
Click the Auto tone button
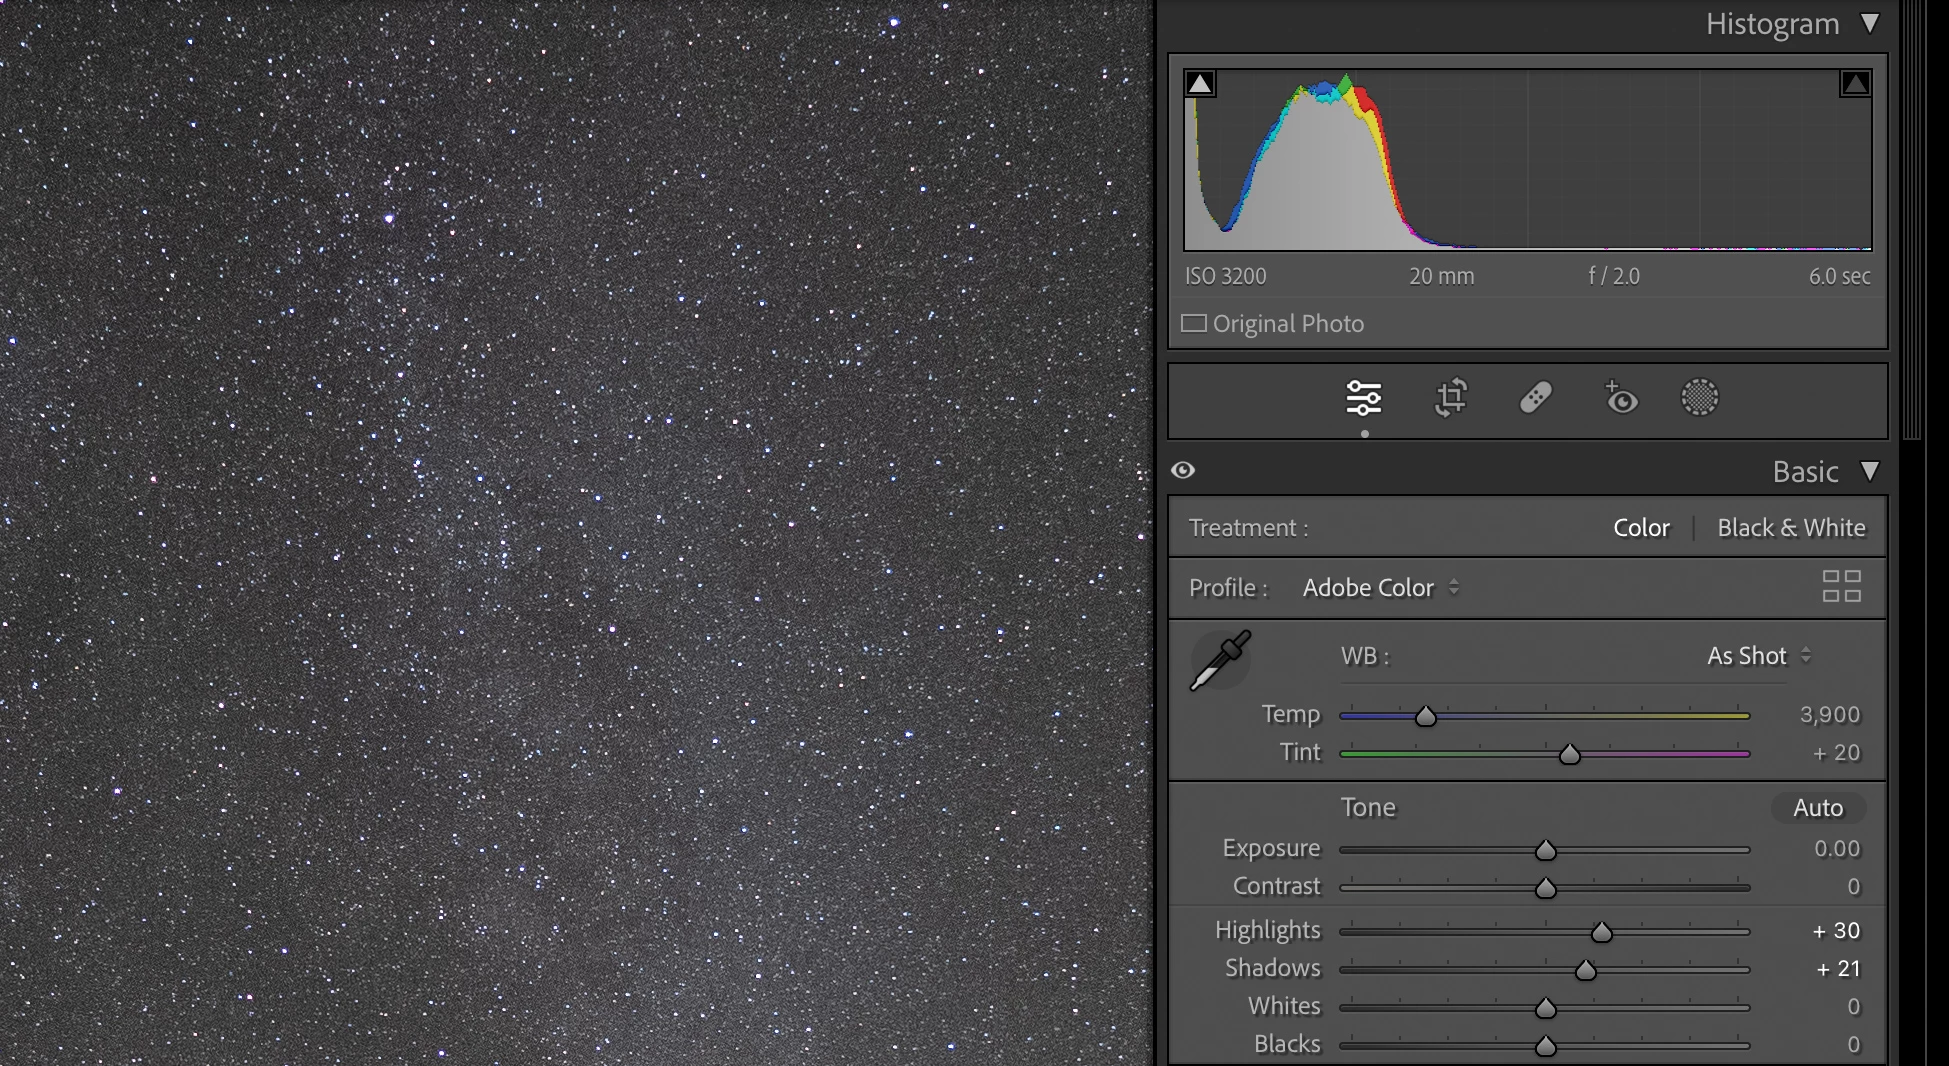point(1818,808)
